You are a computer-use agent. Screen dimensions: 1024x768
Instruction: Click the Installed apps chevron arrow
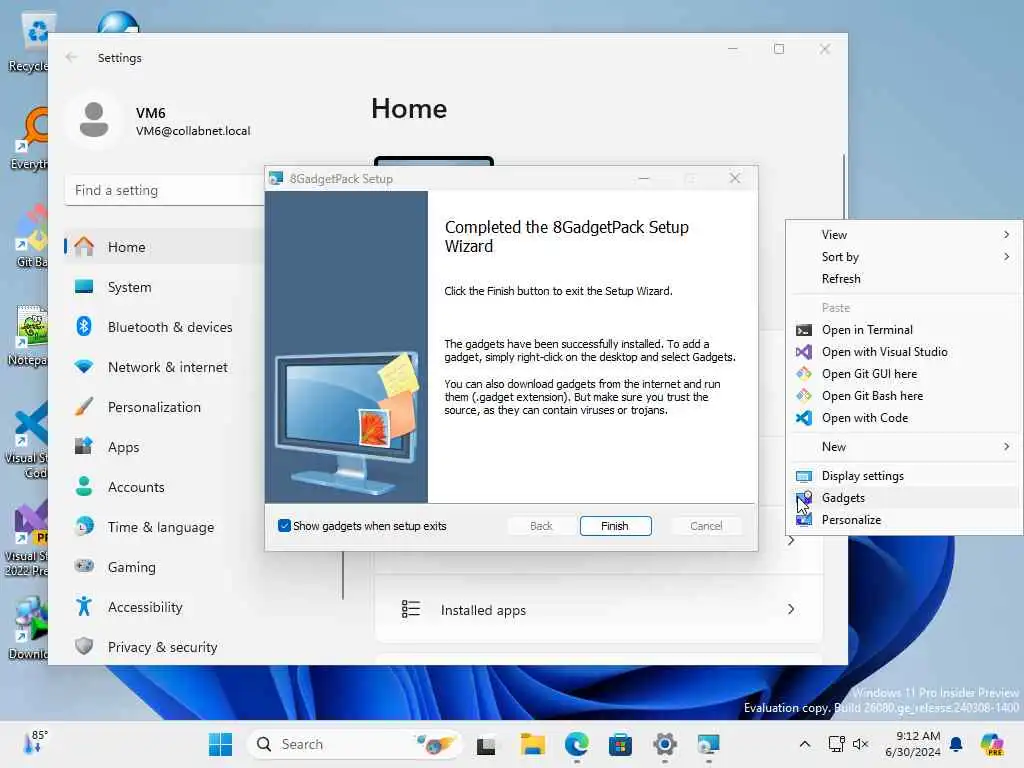click(791, 609)
